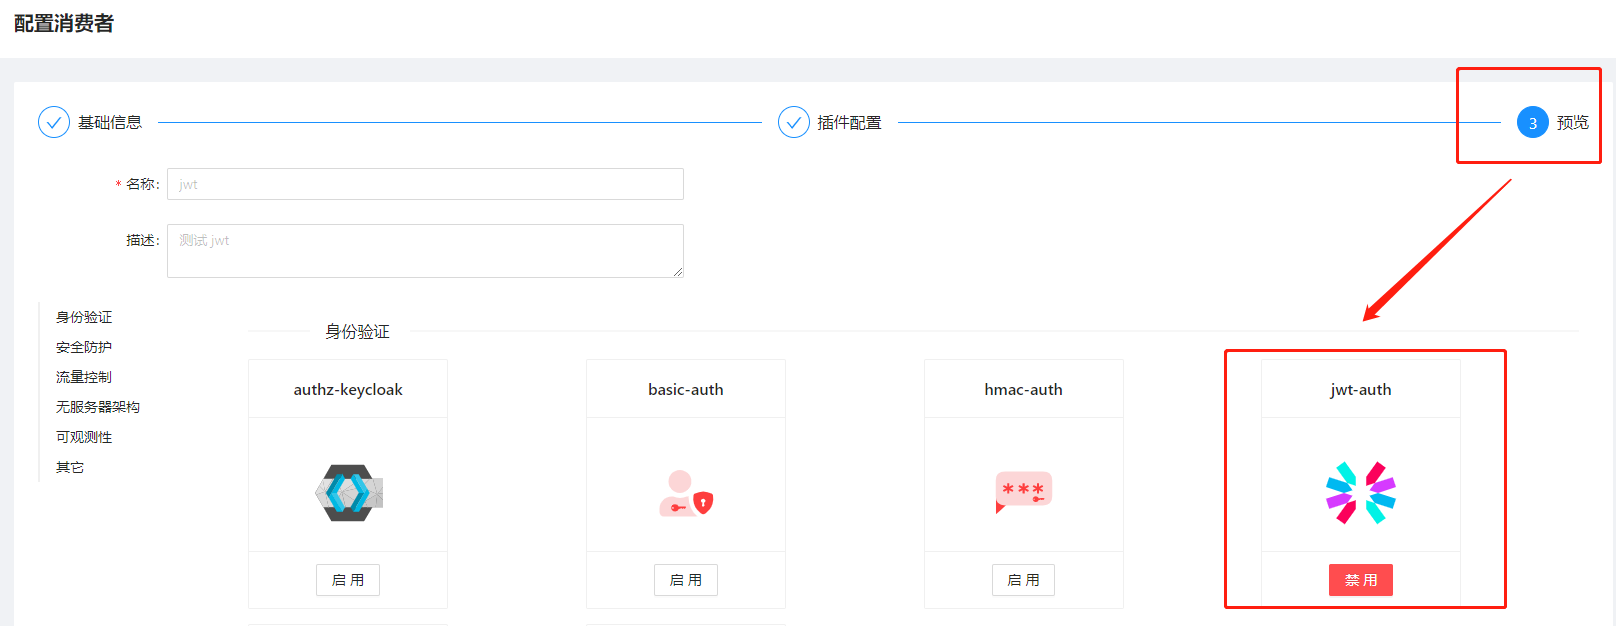Screen dimensions: 1616x626
Task: Click the hmac-auth card title
Action: pos(1024,390)
